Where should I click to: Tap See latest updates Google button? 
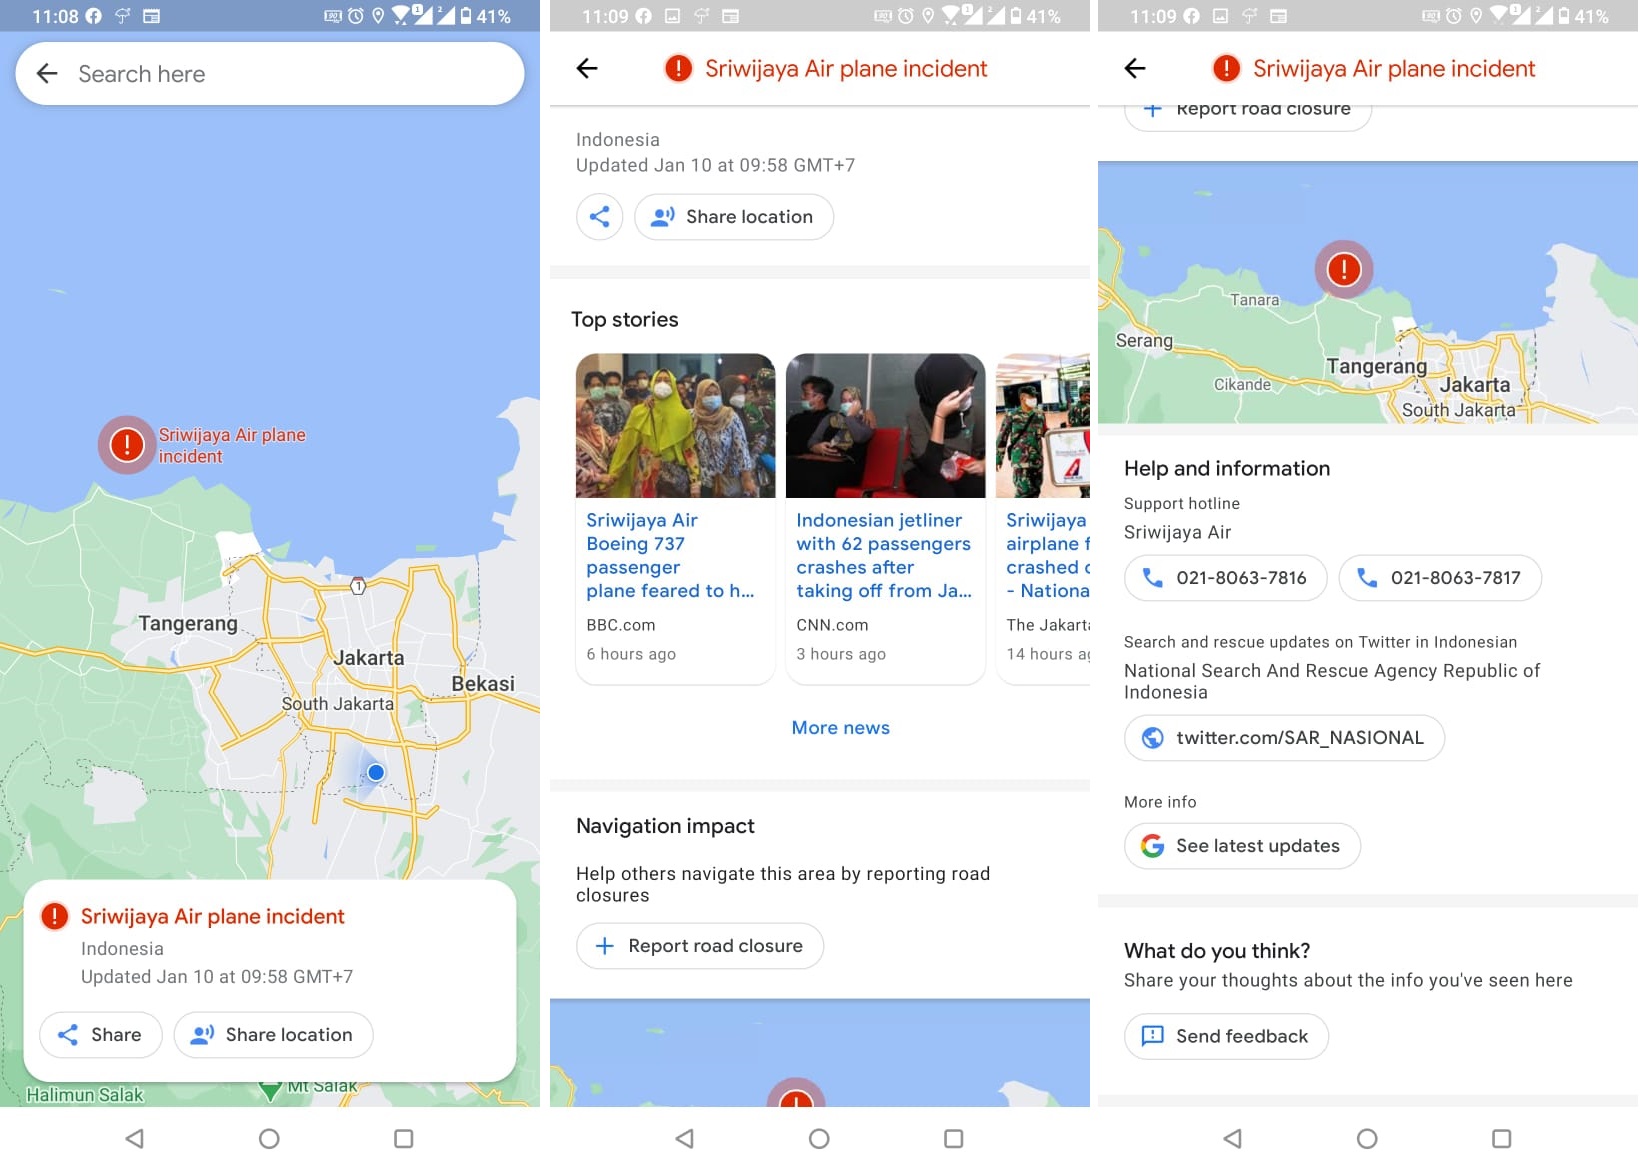pos(1242,846)
